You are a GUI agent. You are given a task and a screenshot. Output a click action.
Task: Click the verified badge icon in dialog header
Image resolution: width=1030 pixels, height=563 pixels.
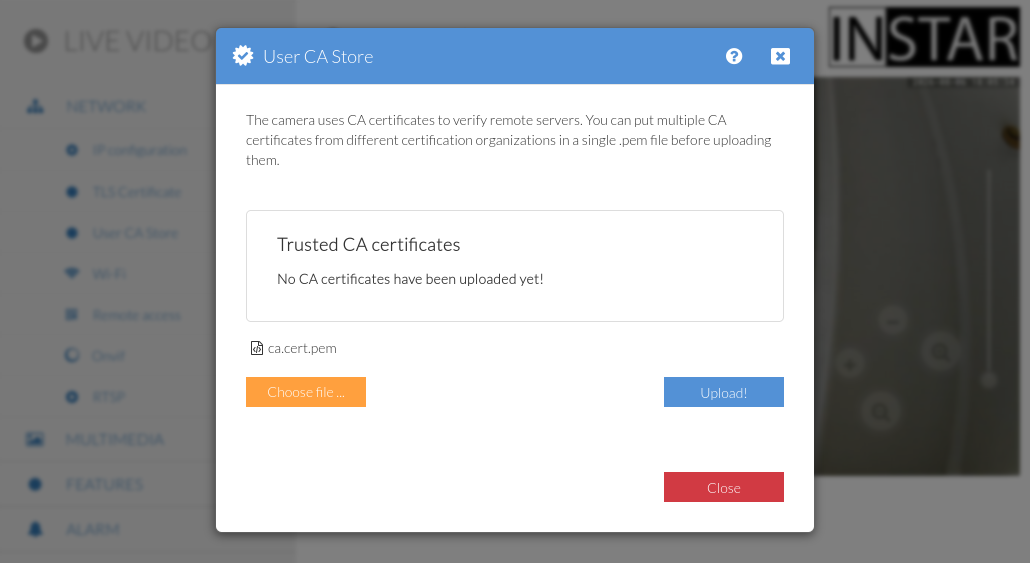[243, 56]
